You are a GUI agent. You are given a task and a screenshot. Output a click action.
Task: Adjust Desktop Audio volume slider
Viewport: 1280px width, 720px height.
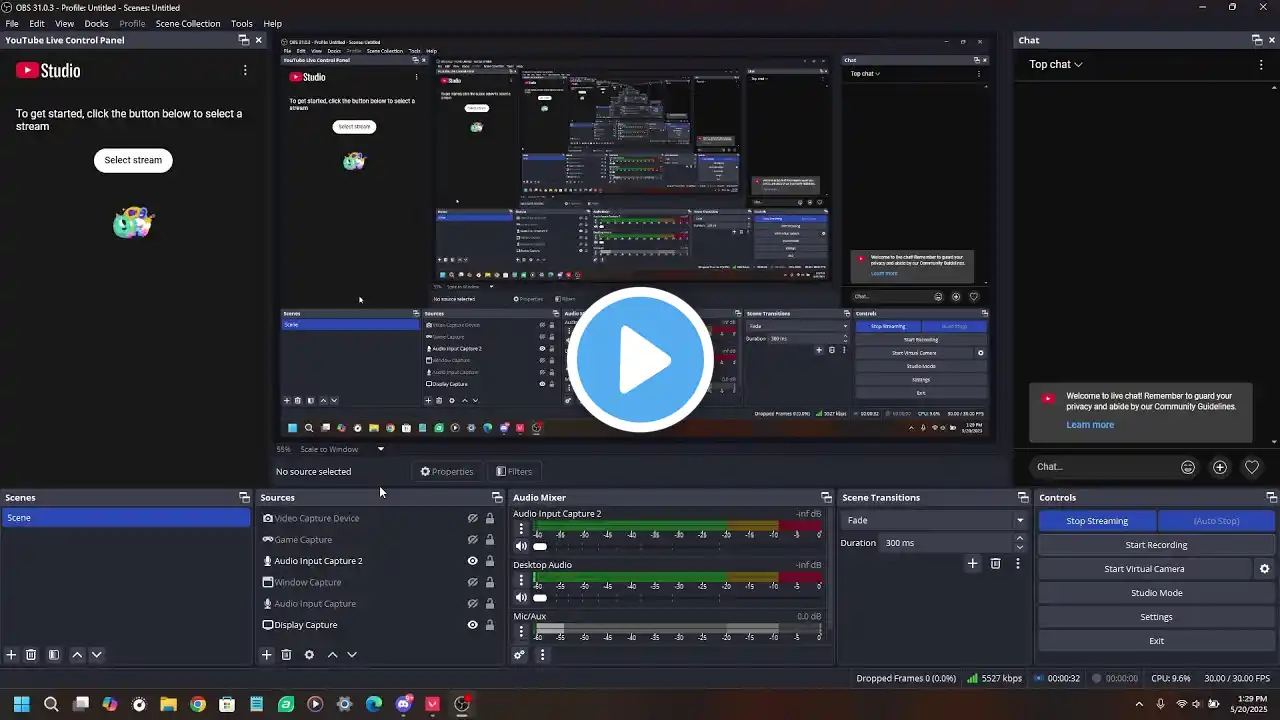[540, 597]
